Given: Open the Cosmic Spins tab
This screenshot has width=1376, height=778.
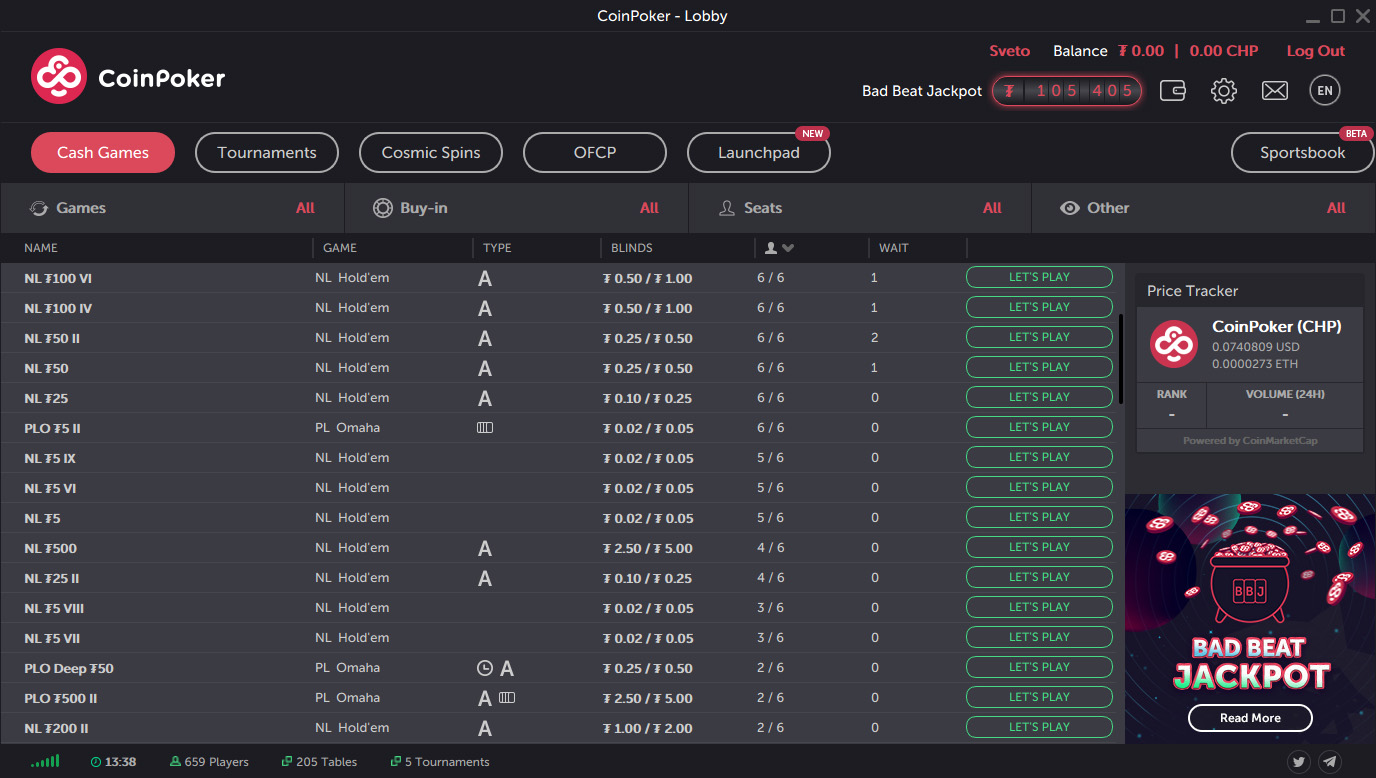Looking at the screenshot, I should tap(431, 153).
